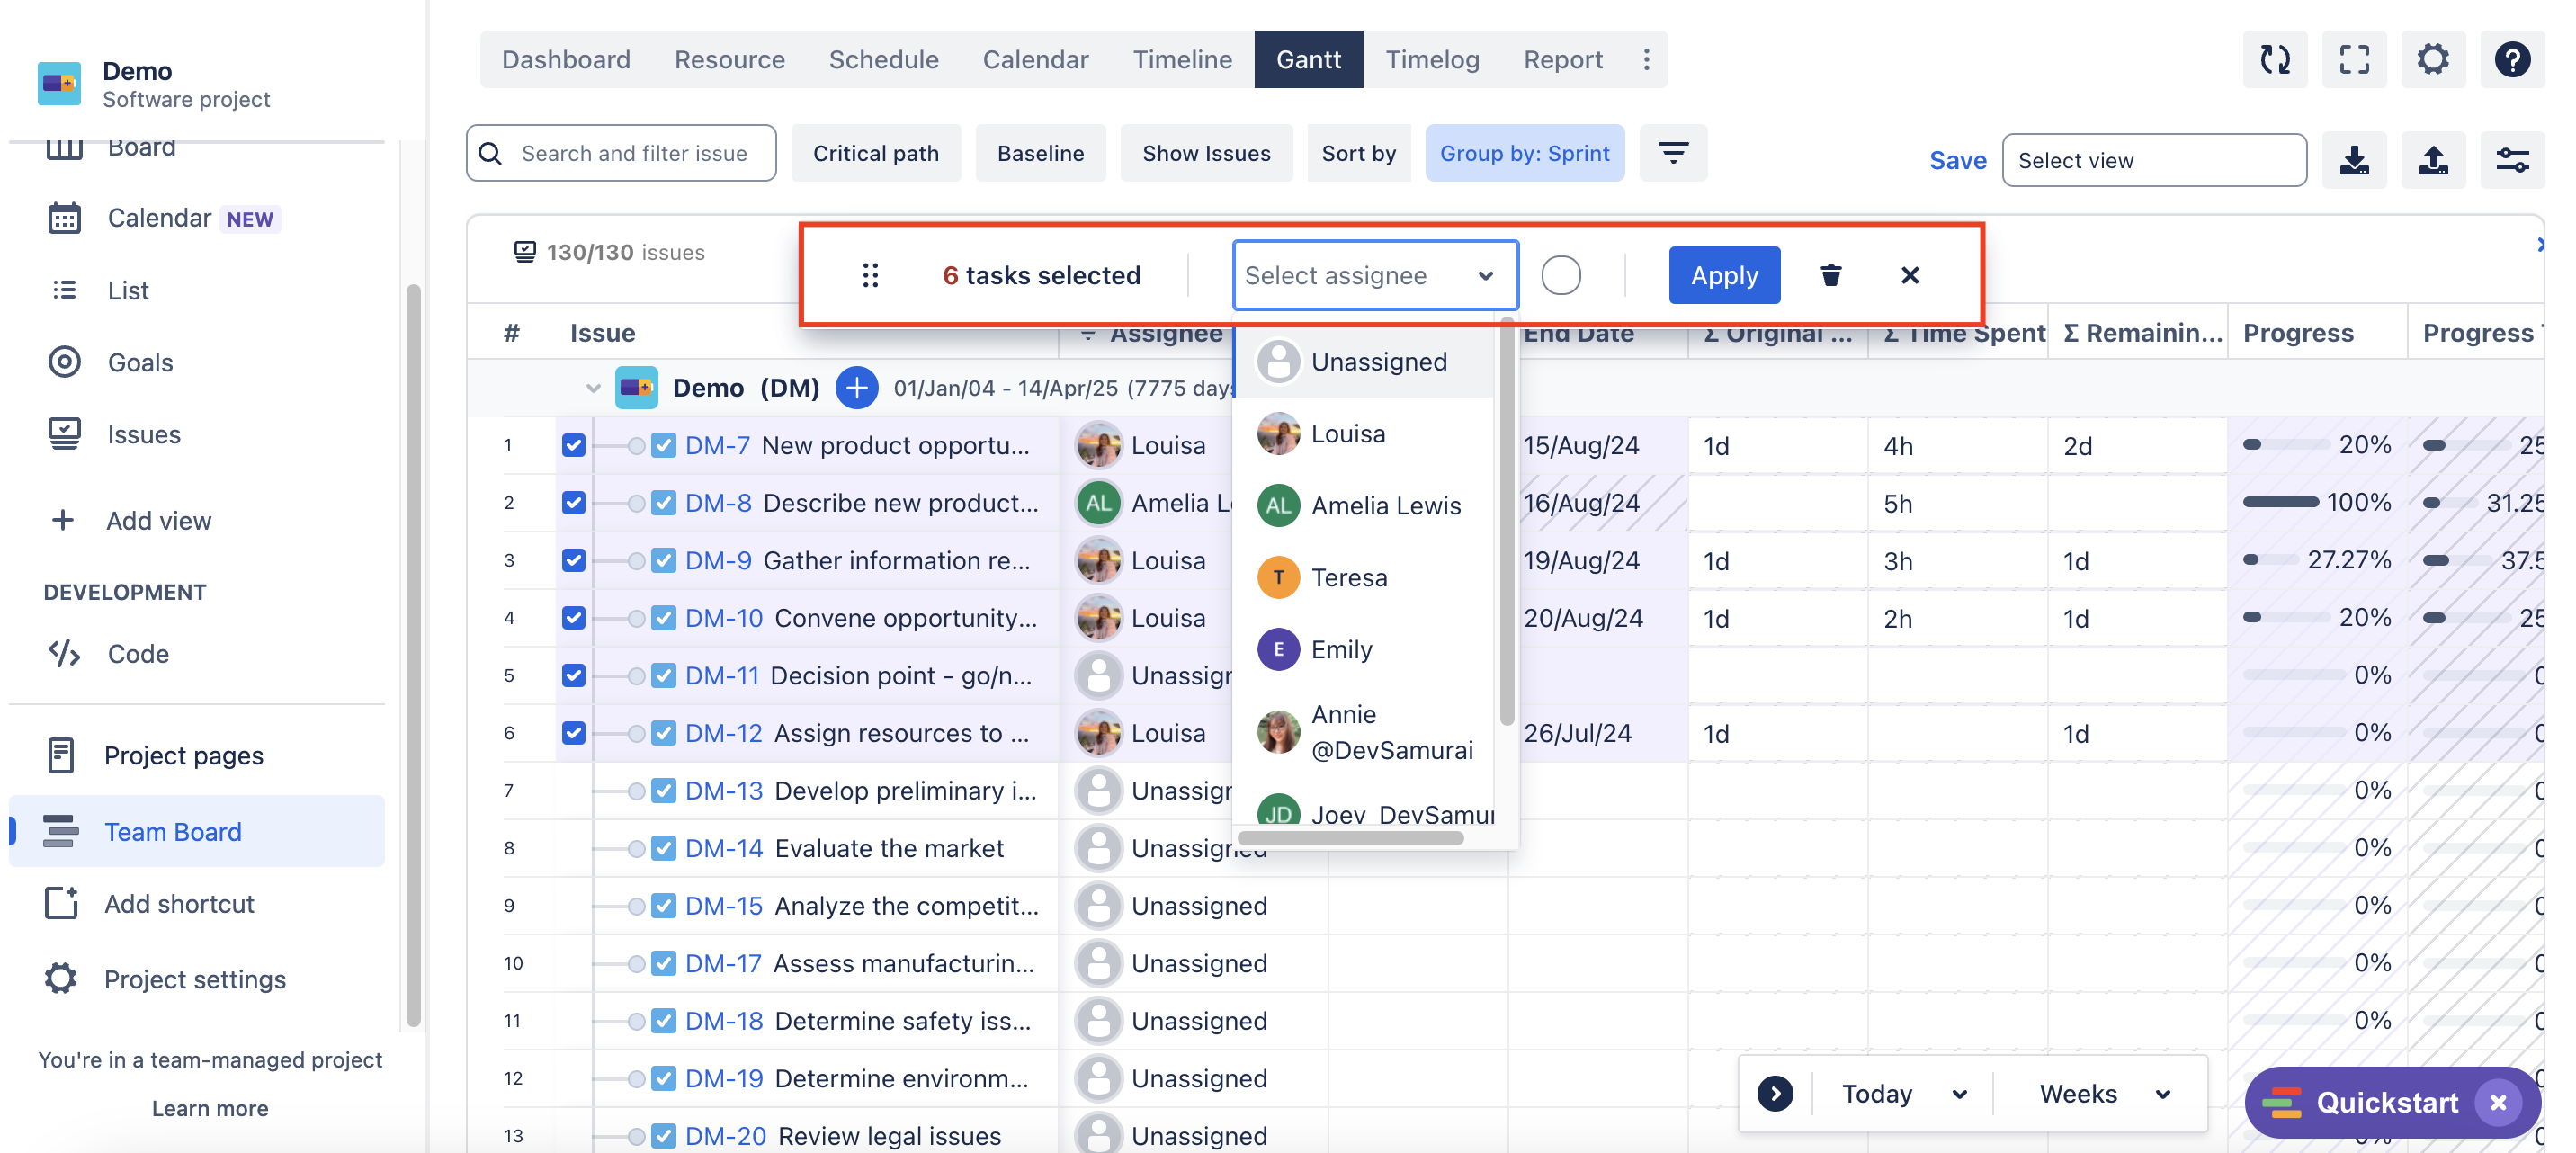2576x1153 pixels.
Task: Choose Amelia Lewis from assignee list
Action: click(1384, 506)
